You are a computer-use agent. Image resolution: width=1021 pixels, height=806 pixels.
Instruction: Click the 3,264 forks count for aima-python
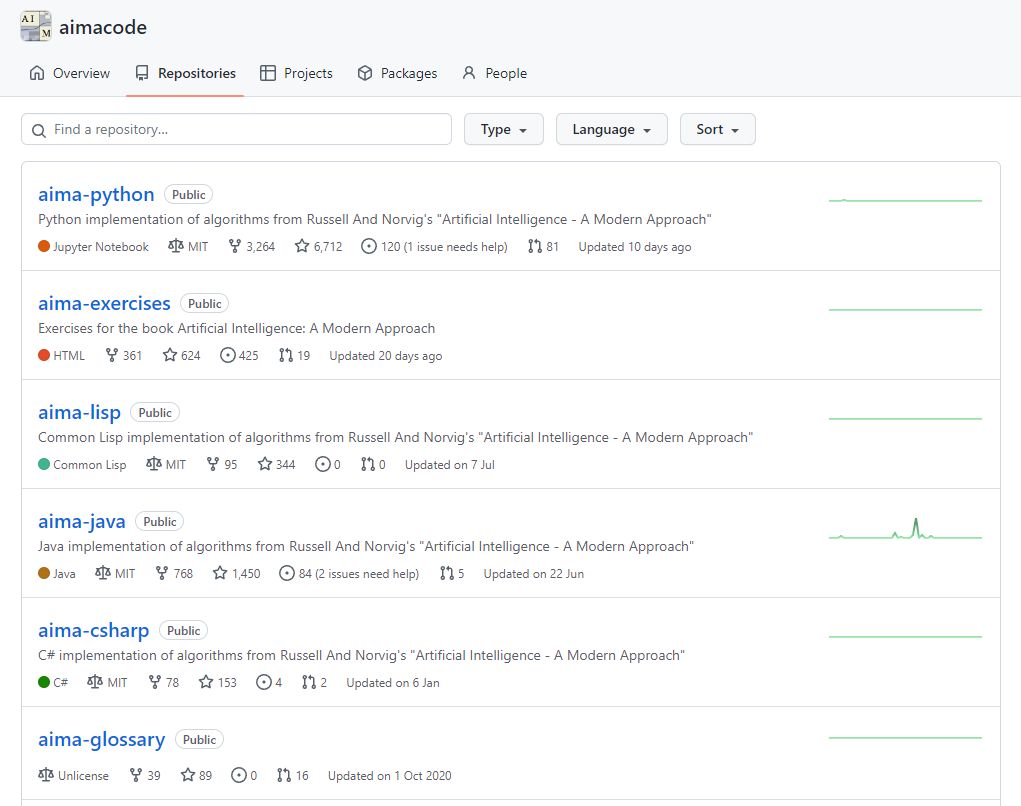(x=260, y=247)
